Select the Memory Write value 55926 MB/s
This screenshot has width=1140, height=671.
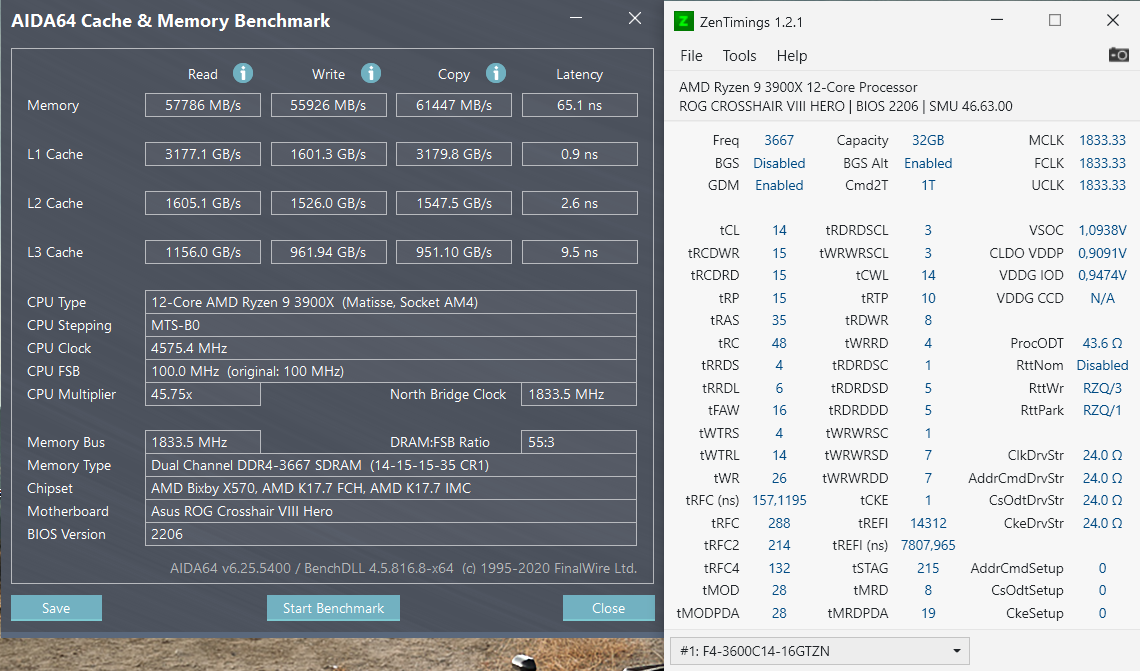[328, 105]
